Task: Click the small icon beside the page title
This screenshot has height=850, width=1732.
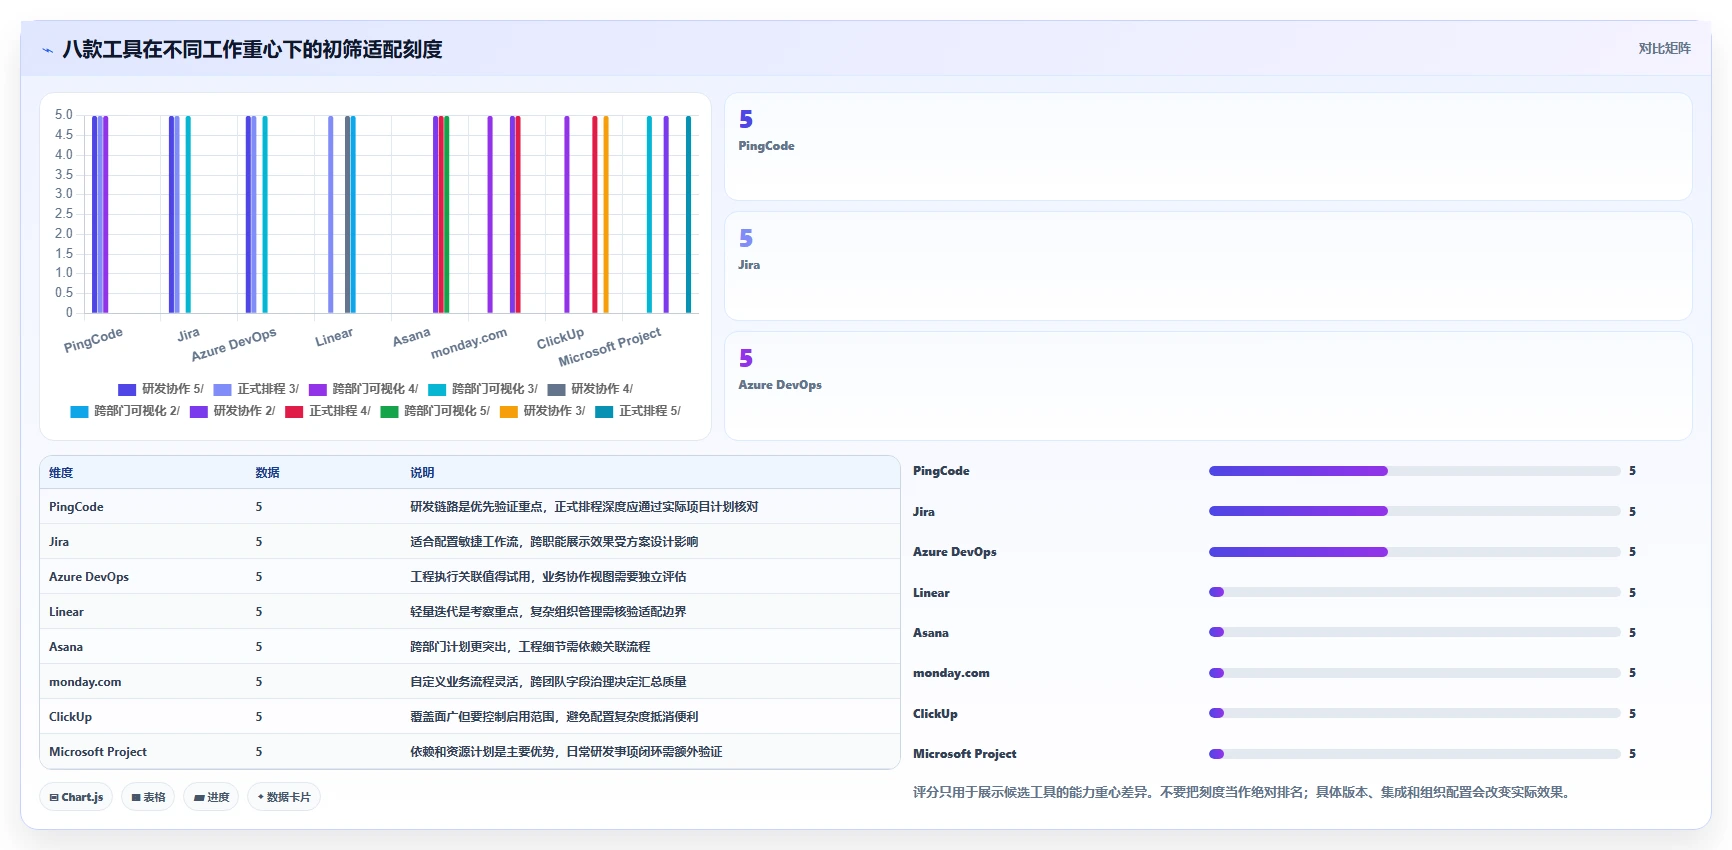Action: [47, 50]
